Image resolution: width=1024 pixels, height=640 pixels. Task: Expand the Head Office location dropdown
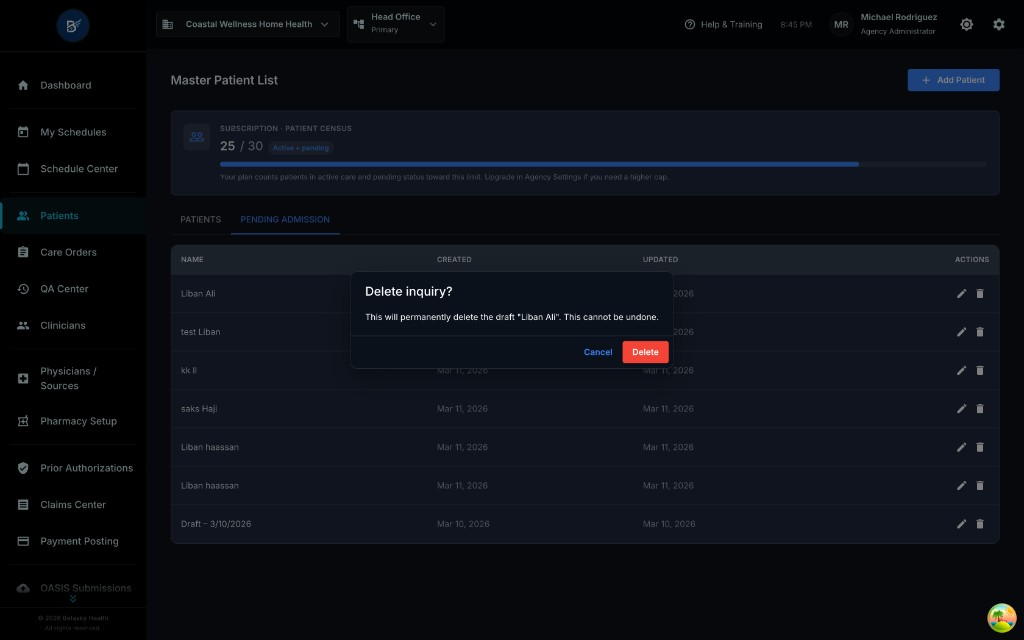click(x=396, y=24)
